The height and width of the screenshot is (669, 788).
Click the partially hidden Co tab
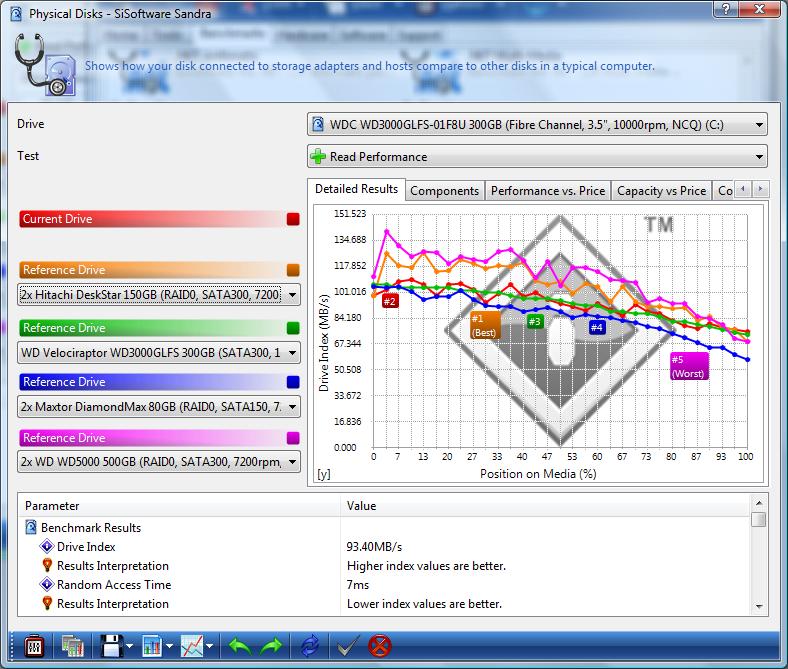725,191
